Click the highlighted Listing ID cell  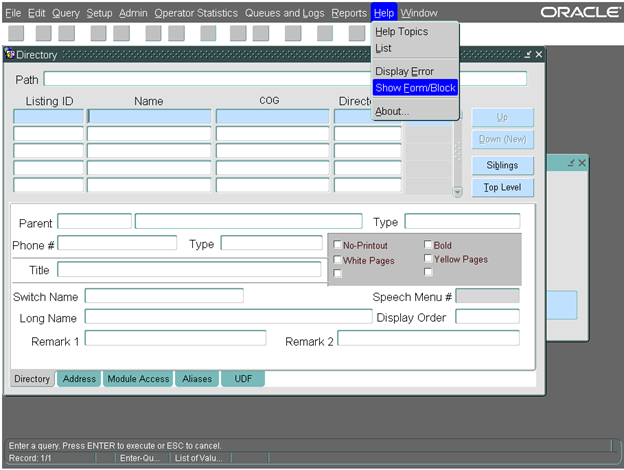tap(49, 116)
